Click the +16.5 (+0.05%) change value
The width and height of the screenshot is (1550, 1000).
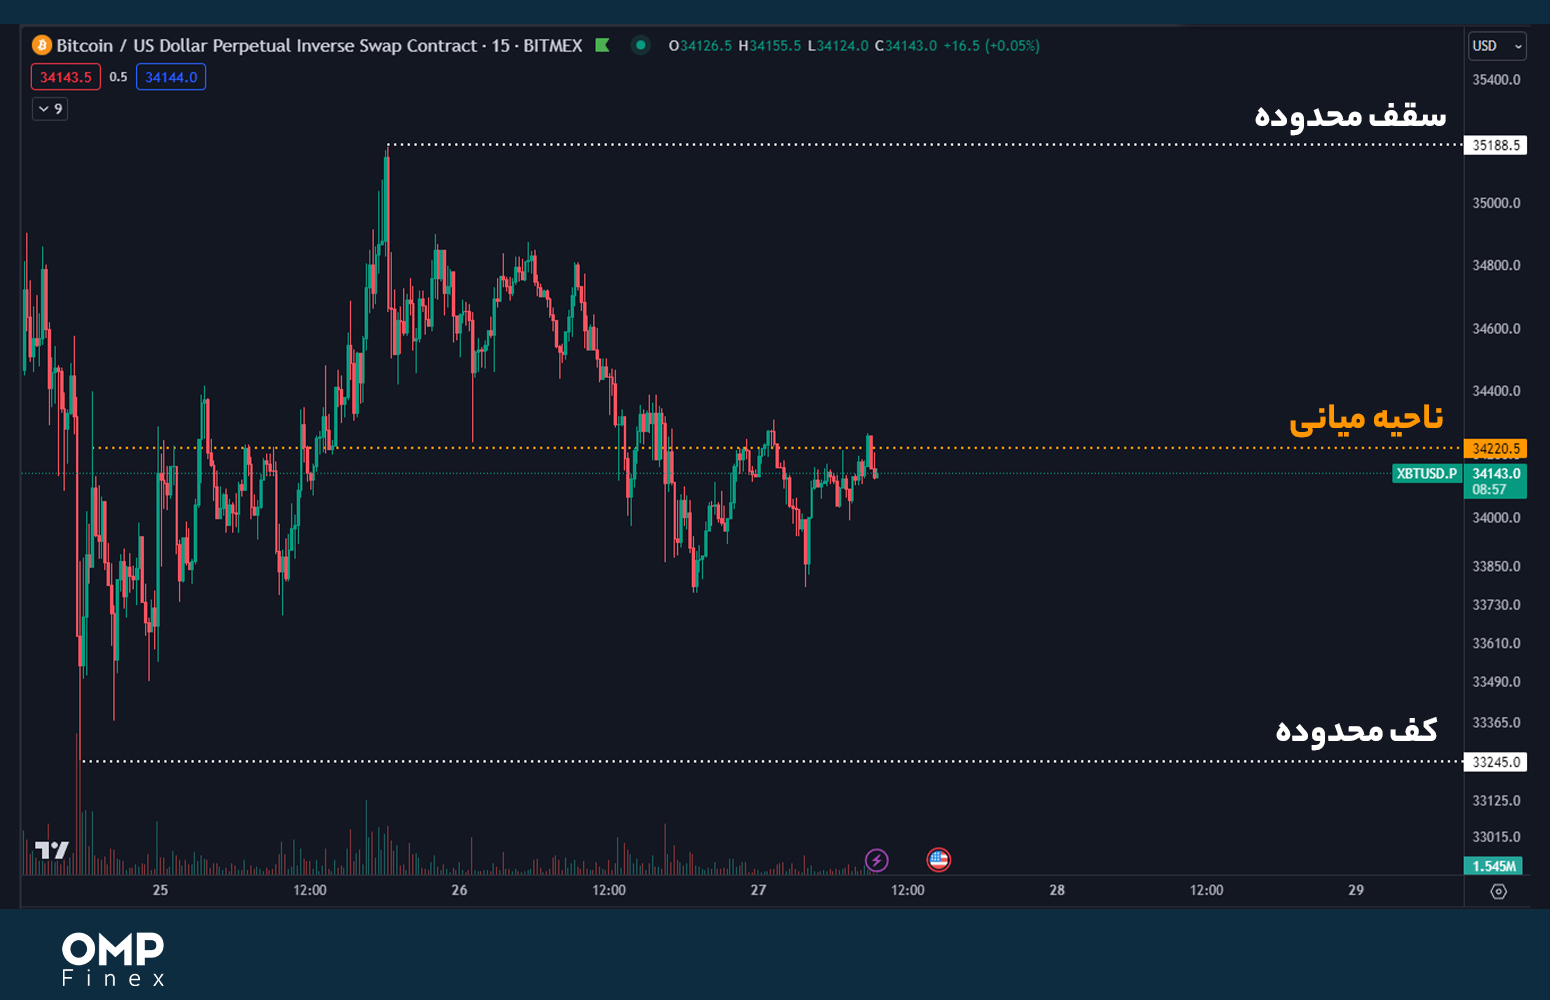(992, 46)
